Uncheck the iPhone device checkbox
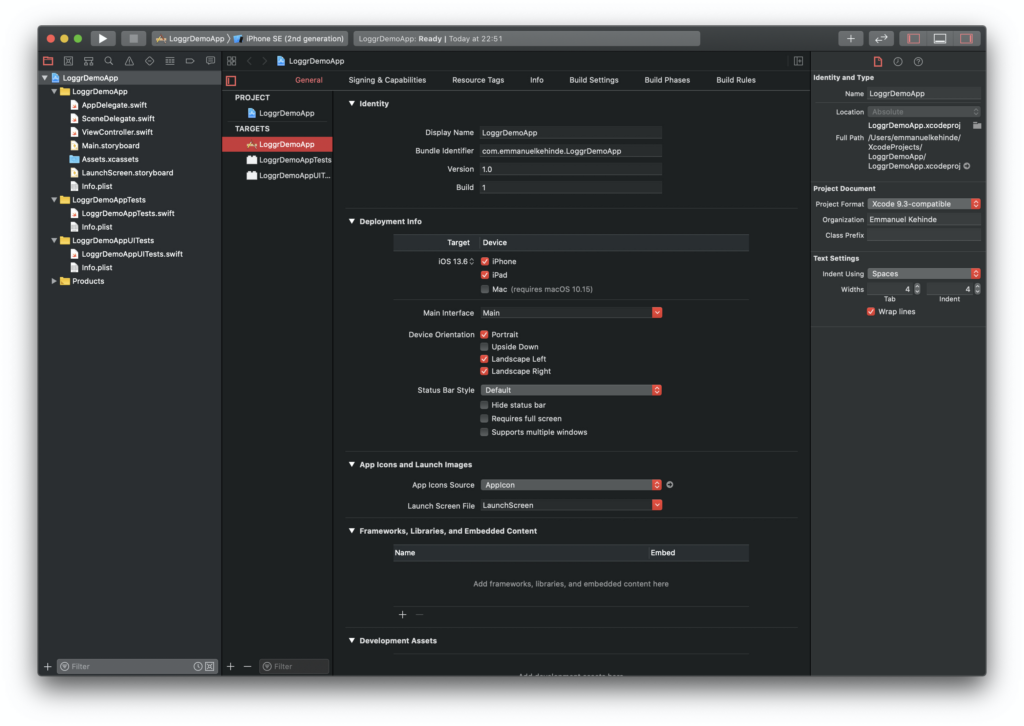 coord(485,261)
